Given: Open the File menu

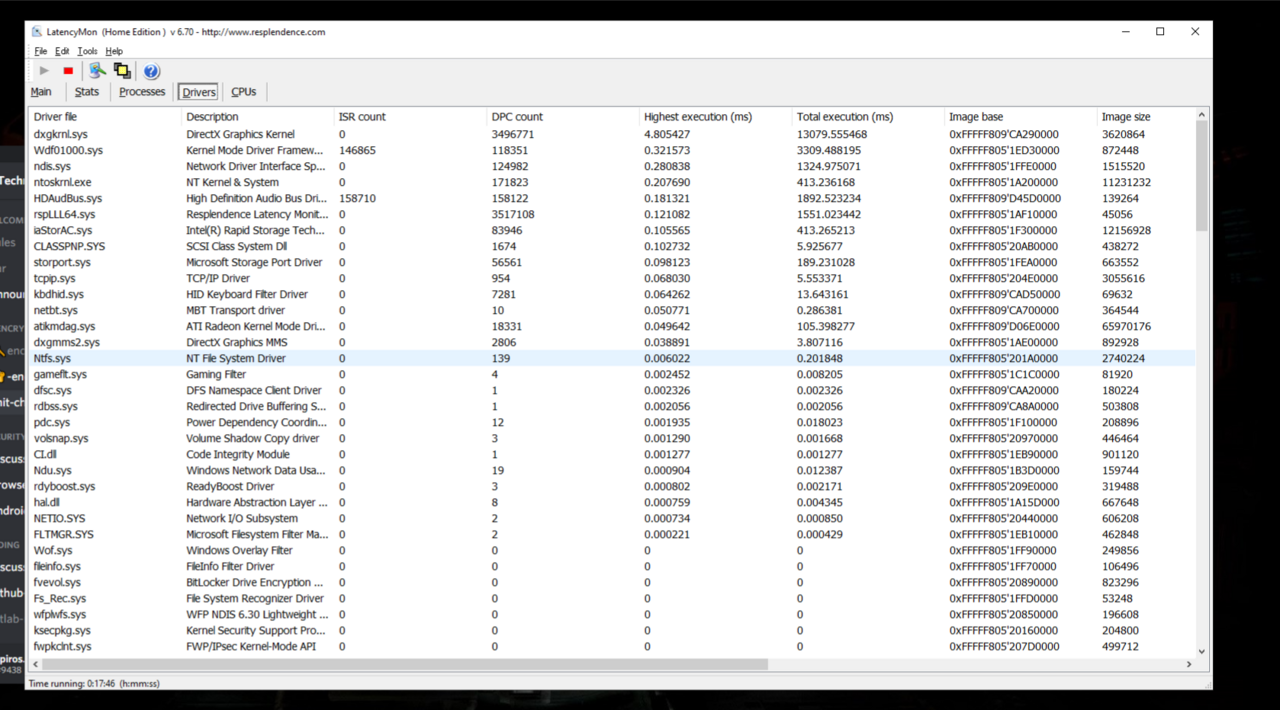Looking at the screenshot, I should pyautogui.click(x=41, y=51).
